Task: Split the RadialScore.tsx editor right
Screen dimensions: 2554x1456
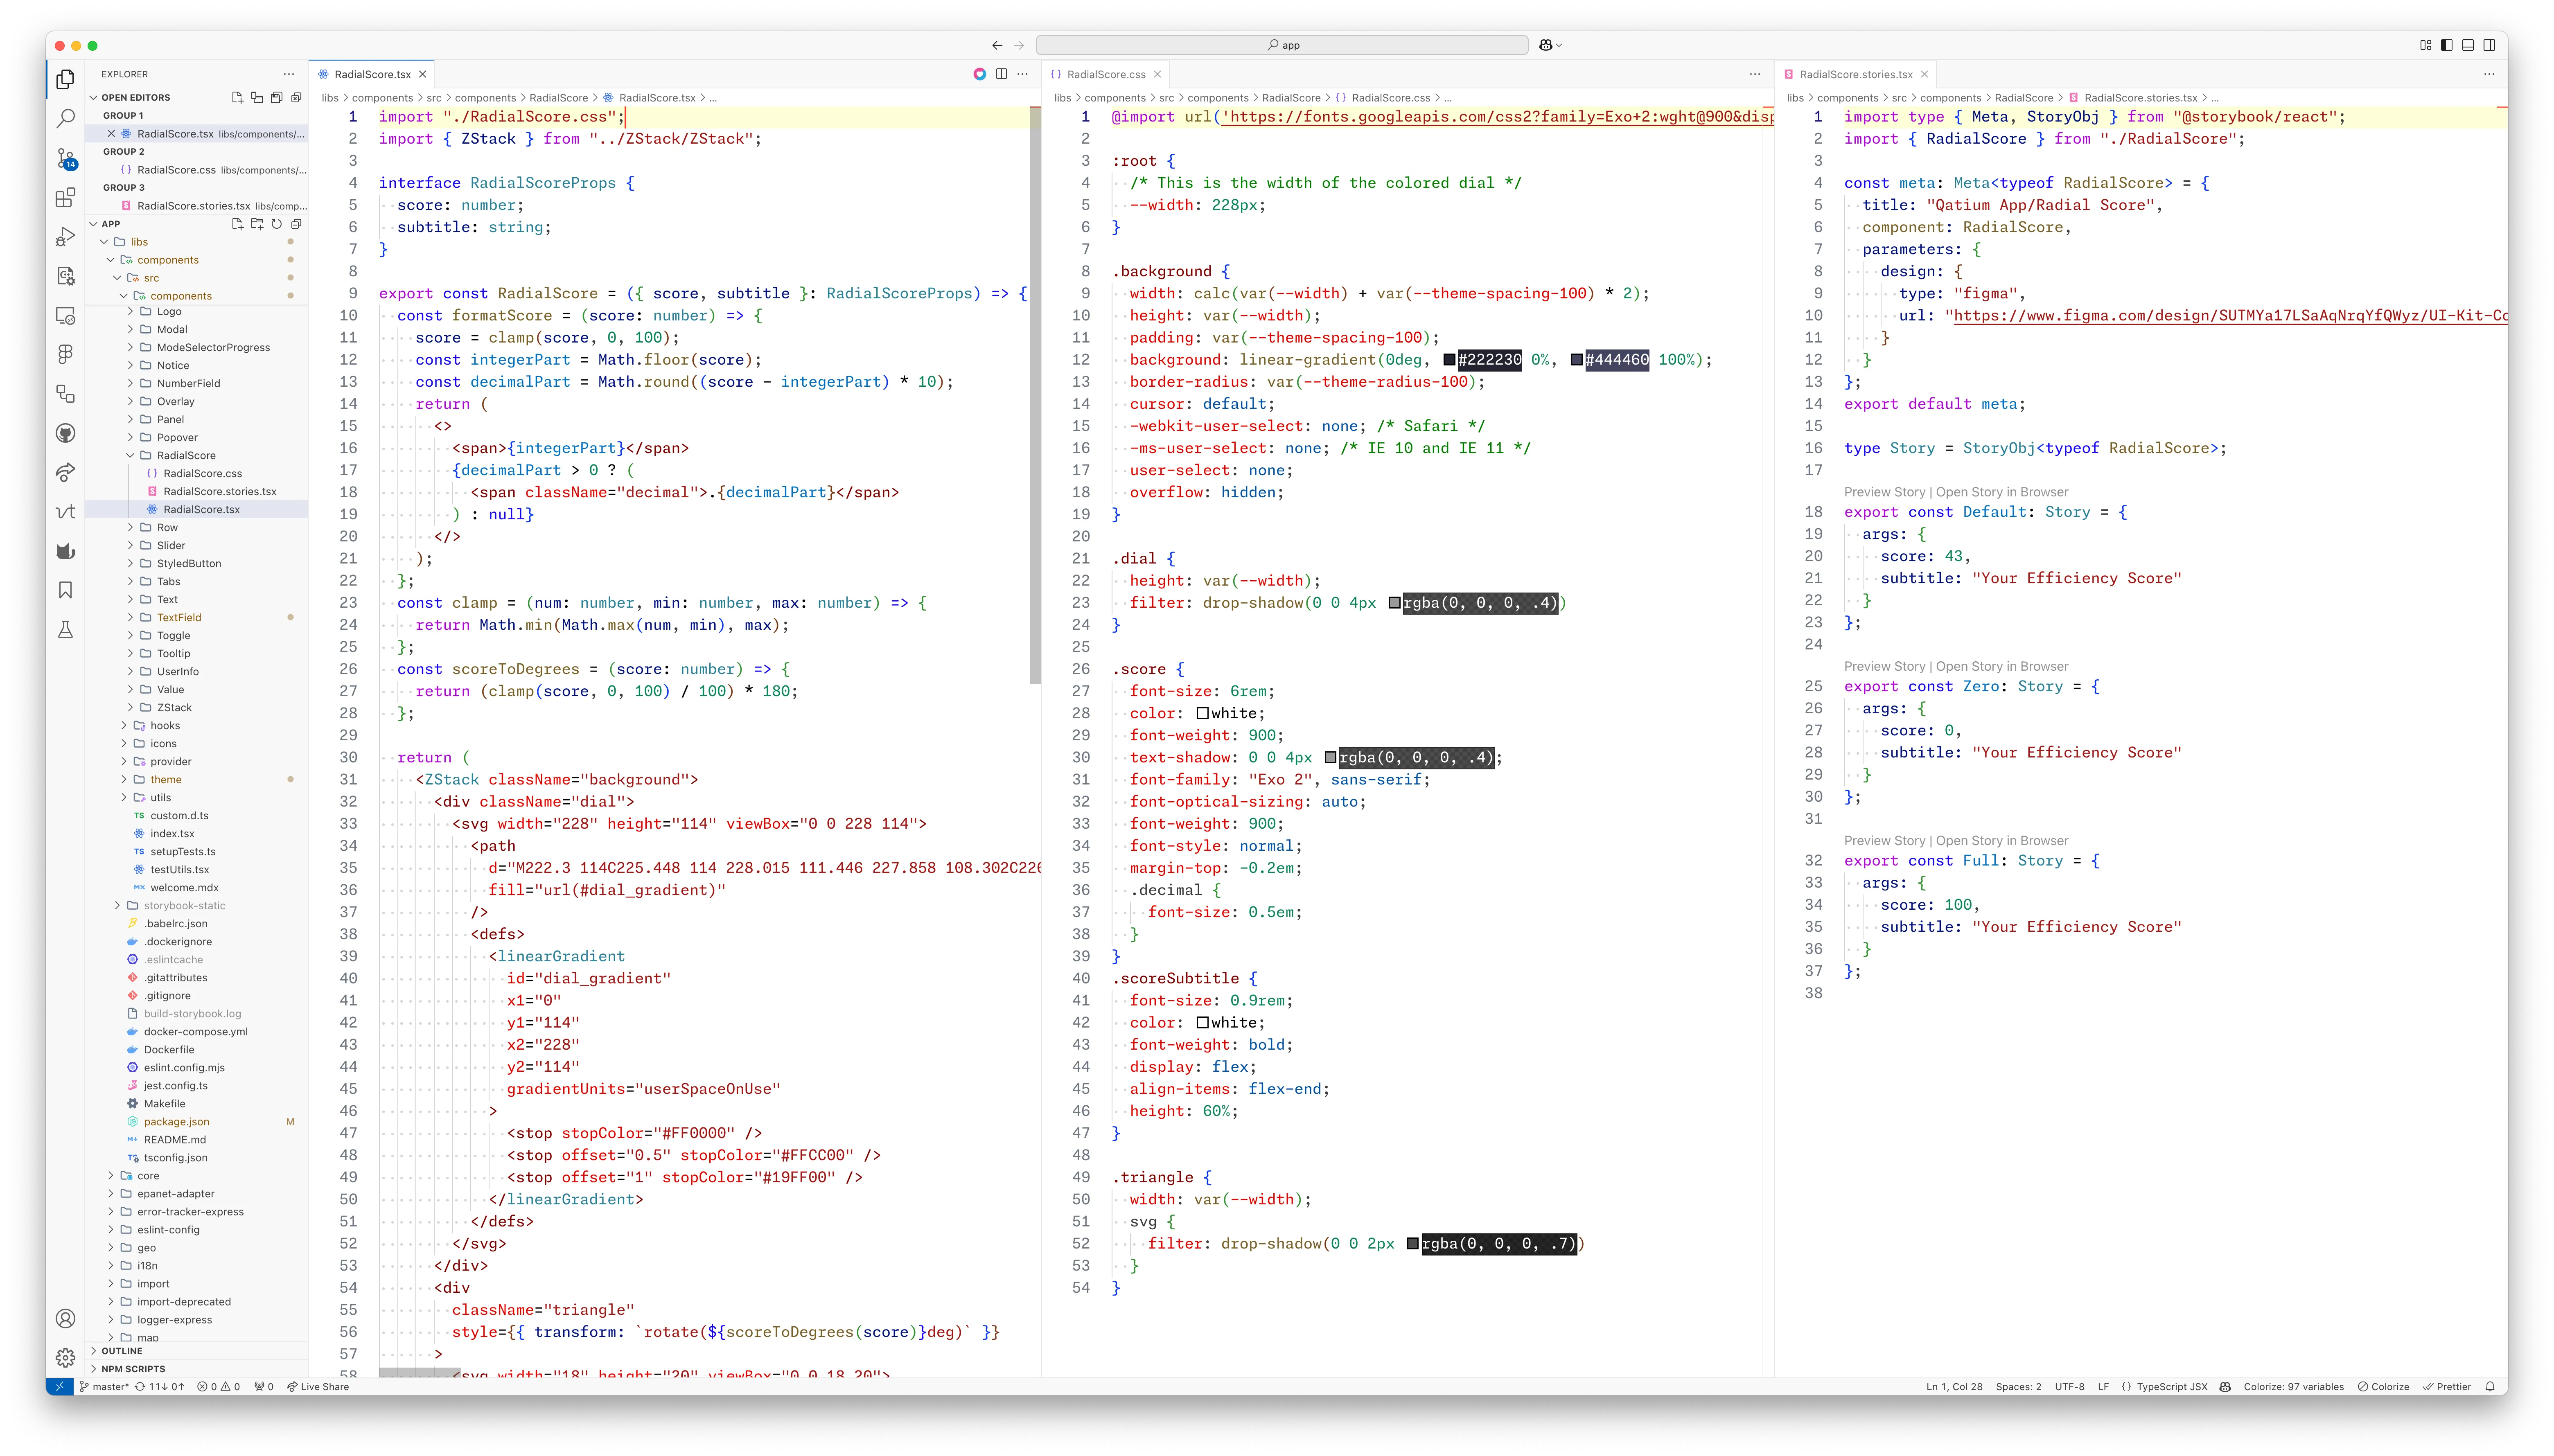Action: click(x=1001, y=74)
